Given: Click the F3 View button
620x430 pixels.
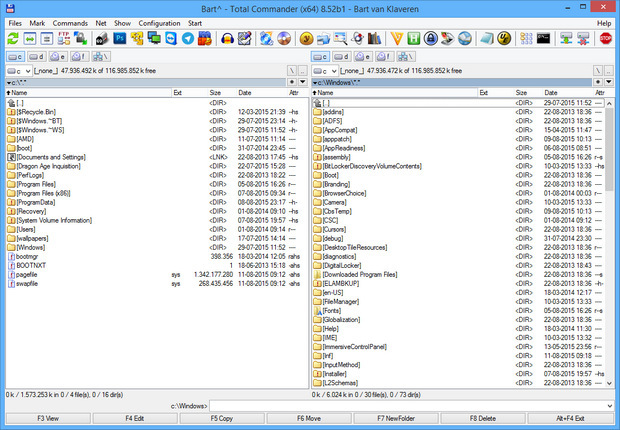Looking at the screenshot, I should pos(48,419).
